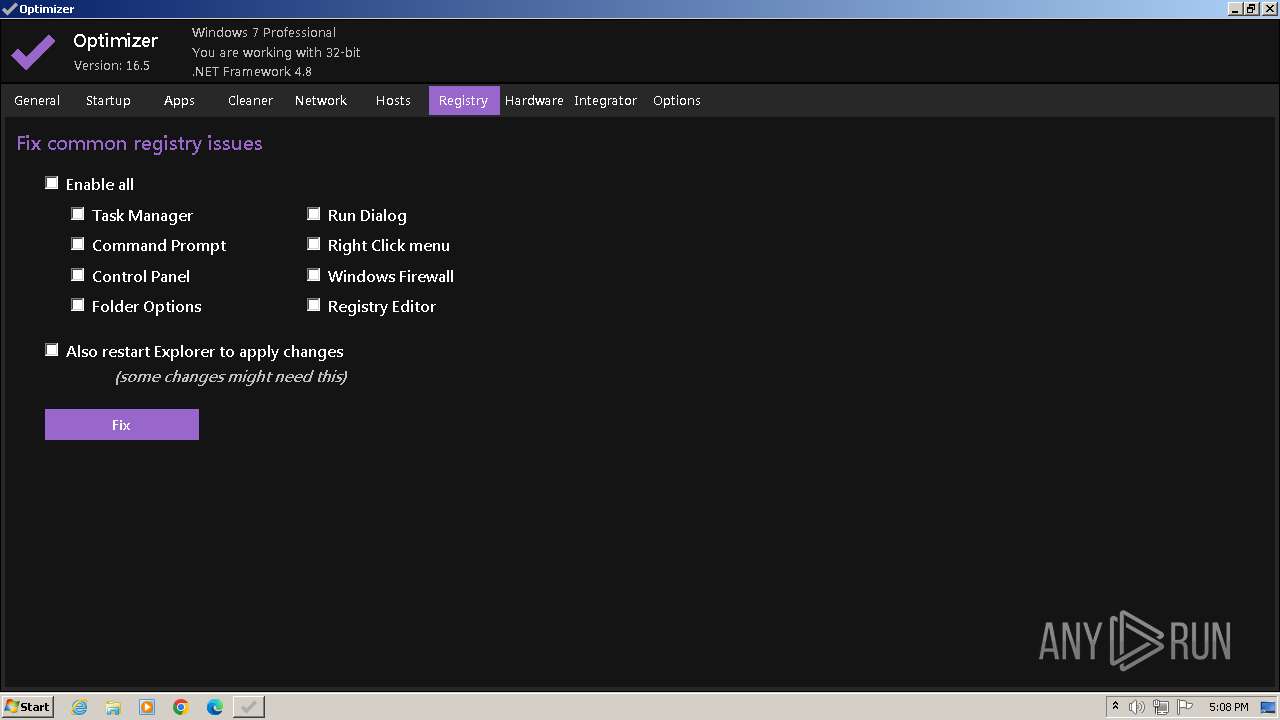Open the Start menu
1280x720 pixels.
tap(27, 707)
